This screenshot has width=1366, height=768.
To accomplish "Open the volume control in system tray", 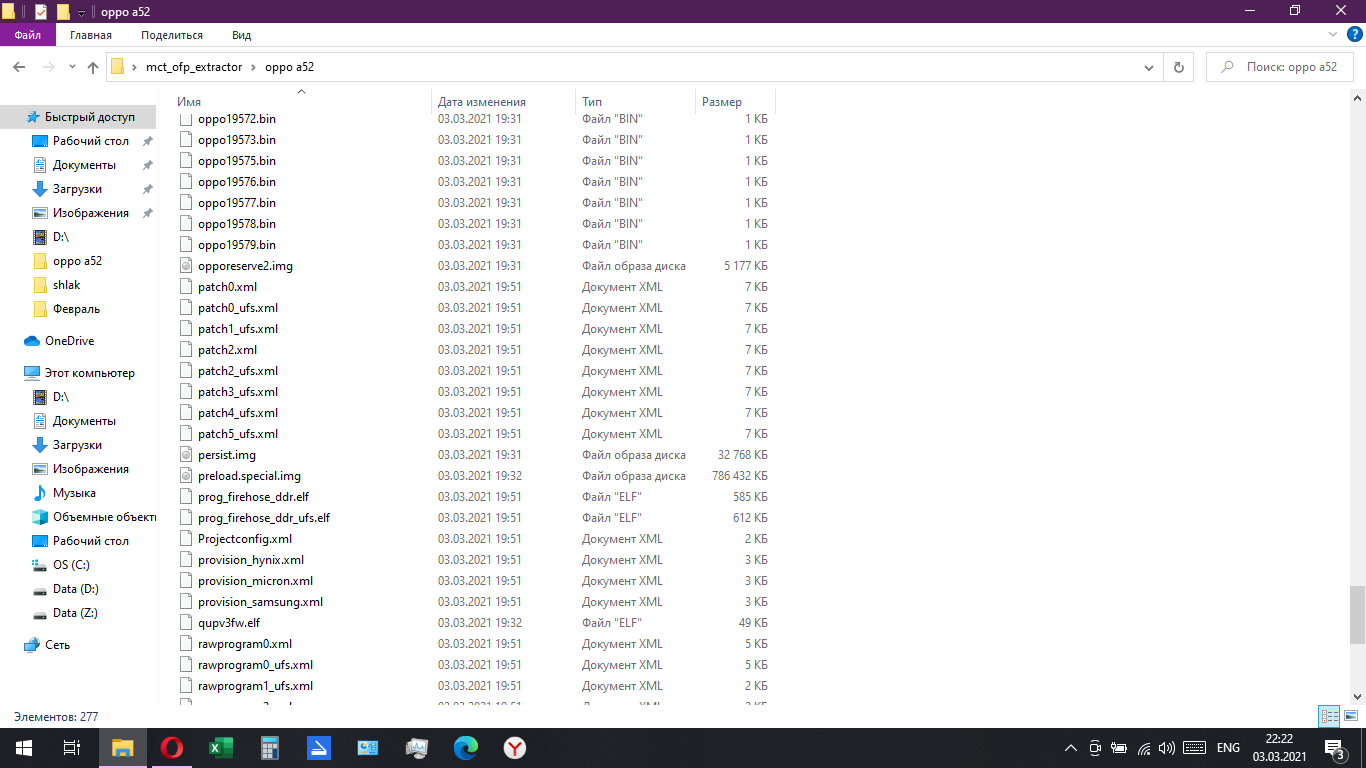I will pyautogui.click(x=1166, y=748).
